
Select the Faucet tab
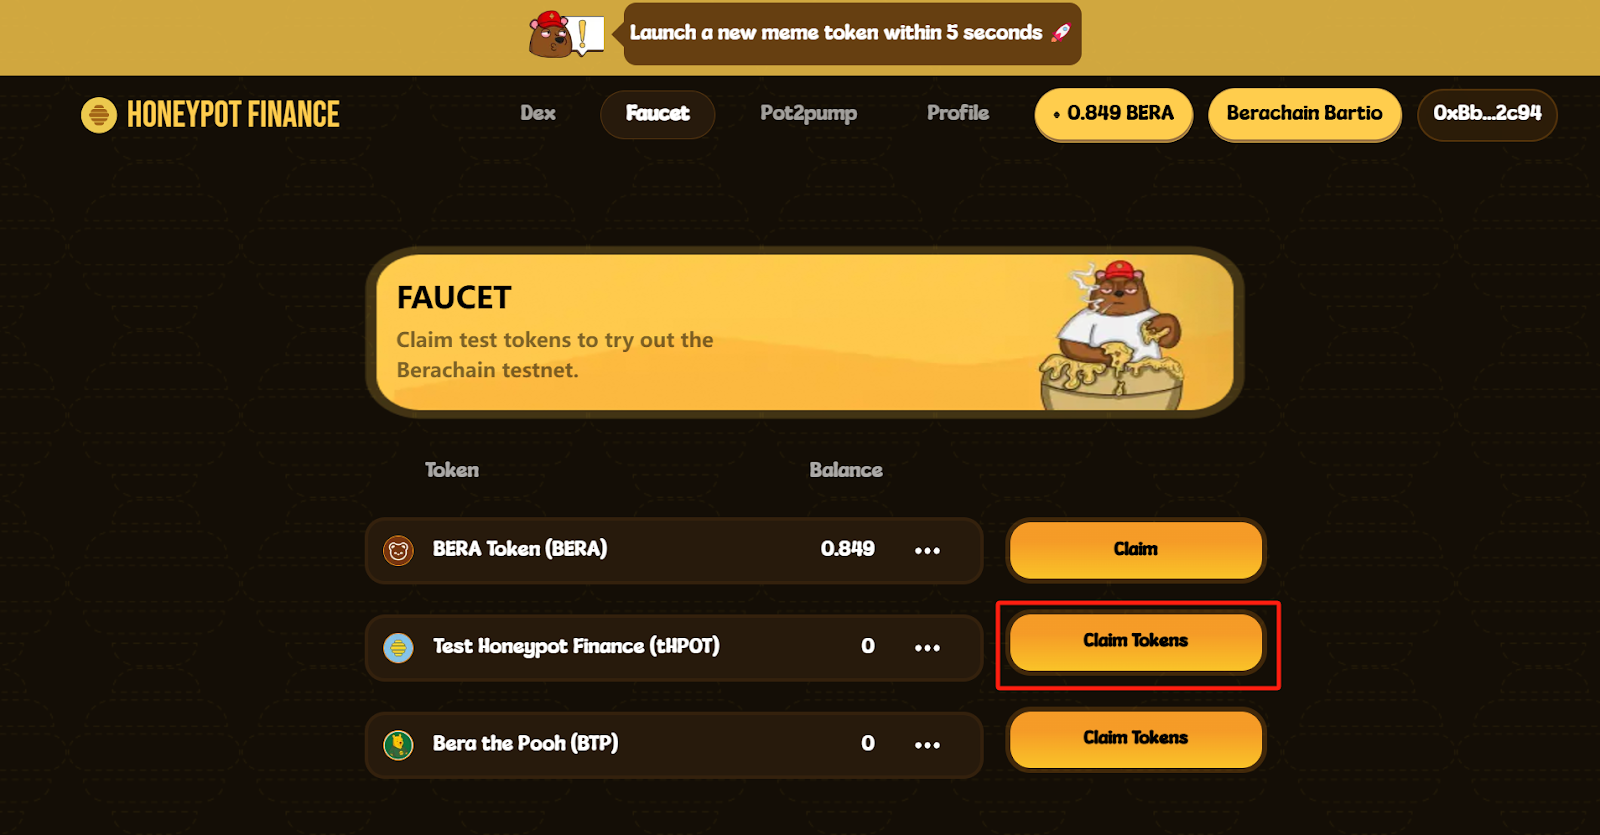[x=658, y=114]
